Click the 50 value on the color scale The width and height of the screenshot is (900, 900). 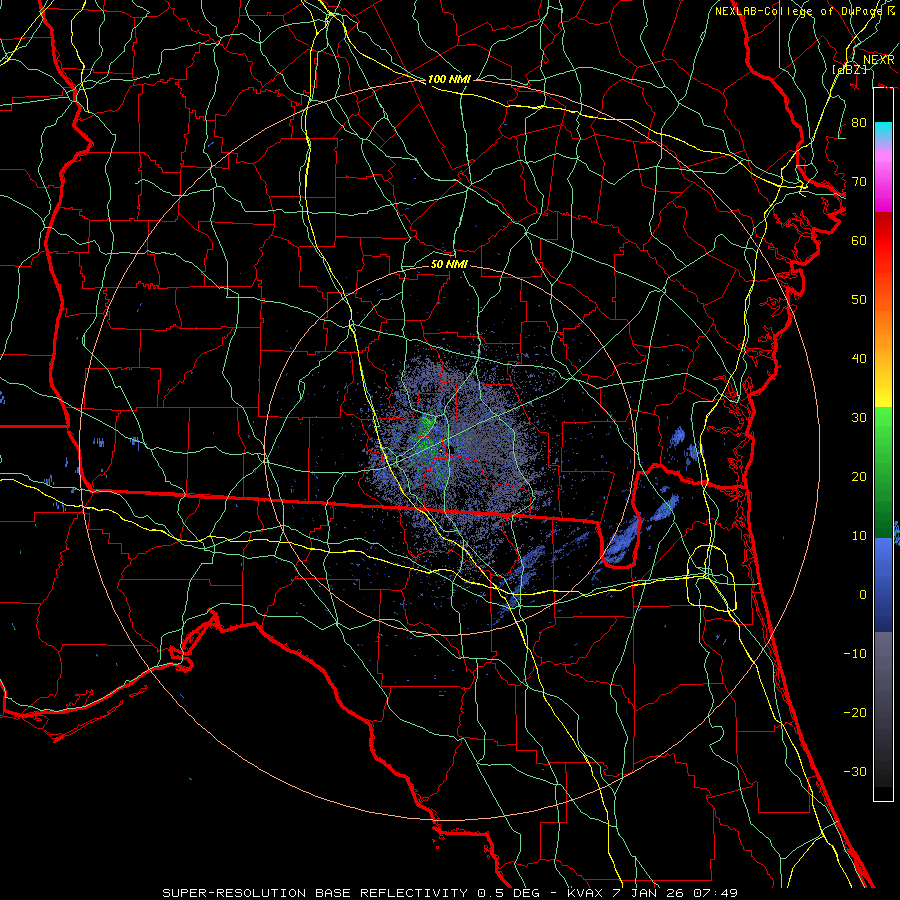point(859,300)
